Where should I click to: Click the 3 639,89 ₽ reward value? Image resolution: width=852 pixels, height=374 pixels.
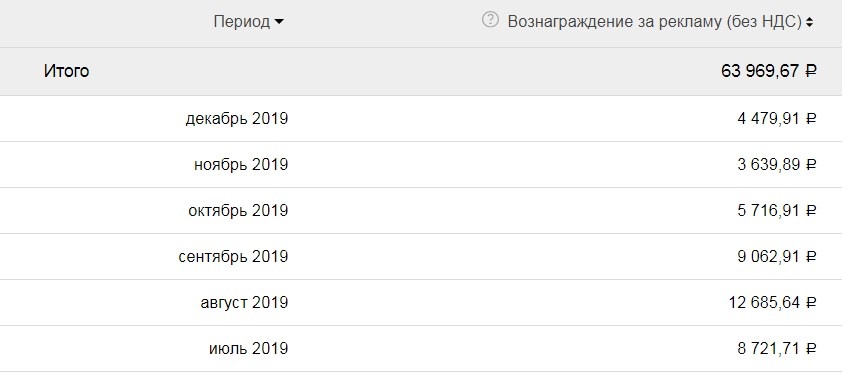777,165
